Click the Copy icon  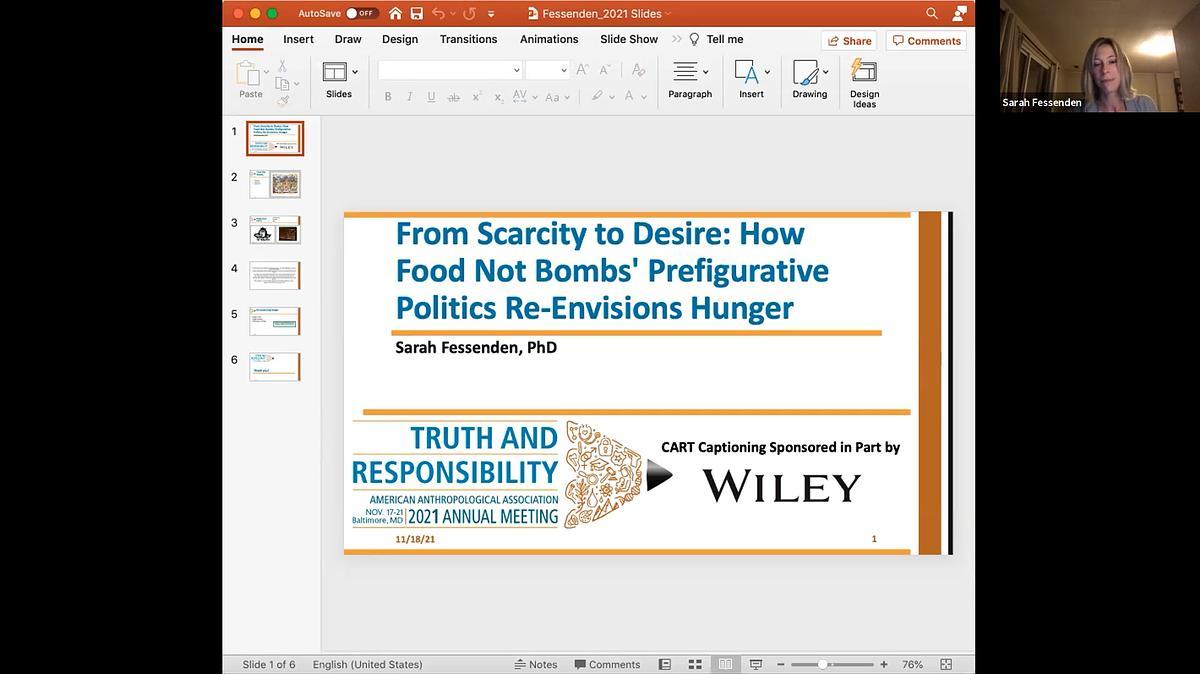tap(283, 84)
